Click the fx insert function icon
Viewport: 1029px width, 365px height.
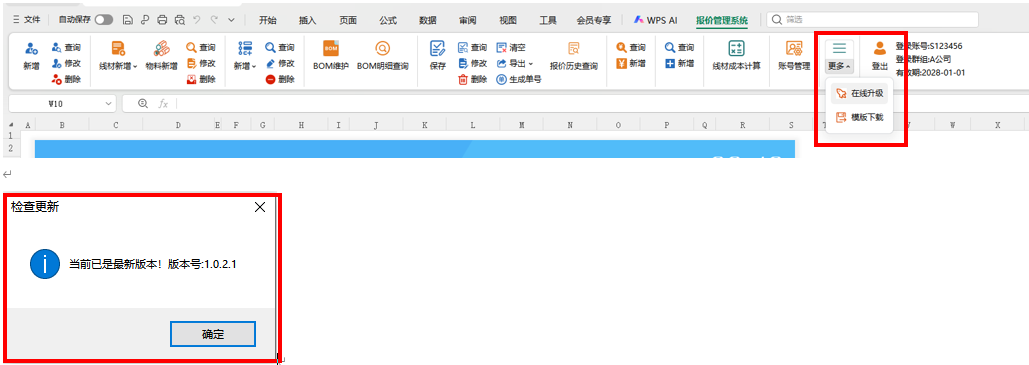tap(163, 104)
